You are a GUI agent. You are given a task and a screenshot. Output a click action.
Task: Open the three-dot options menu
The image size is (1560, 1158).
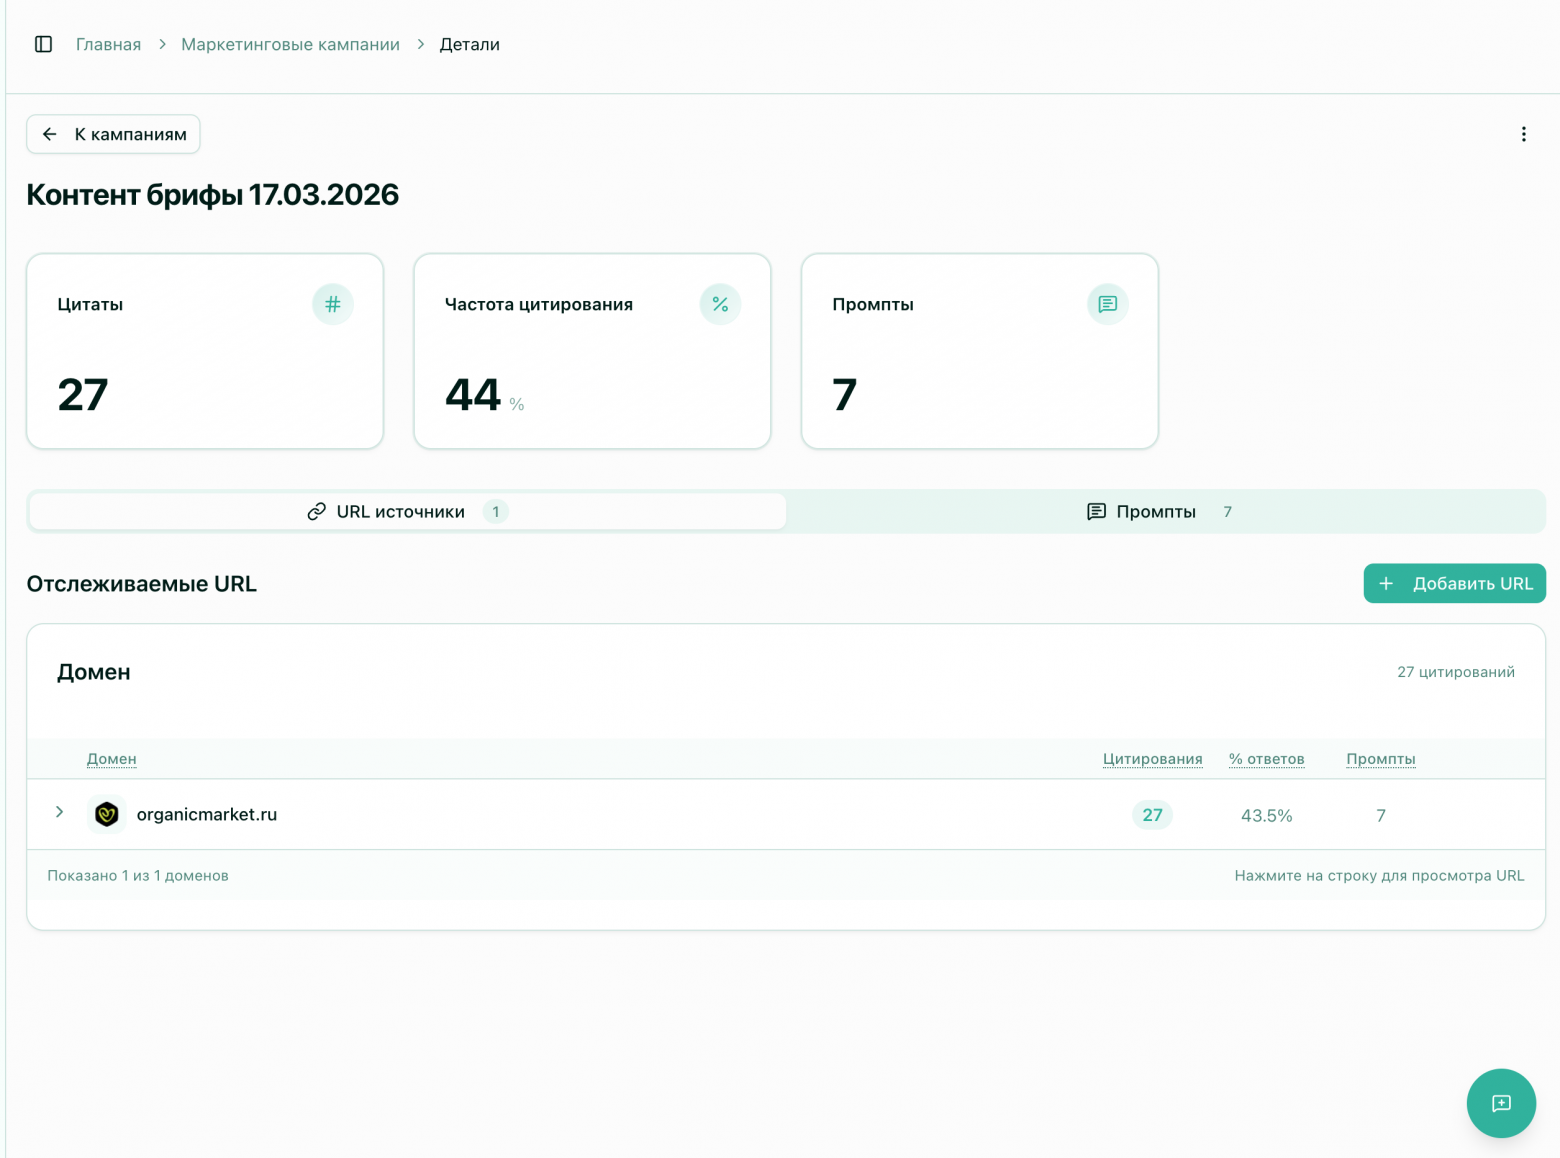(x=1523, y=134)
